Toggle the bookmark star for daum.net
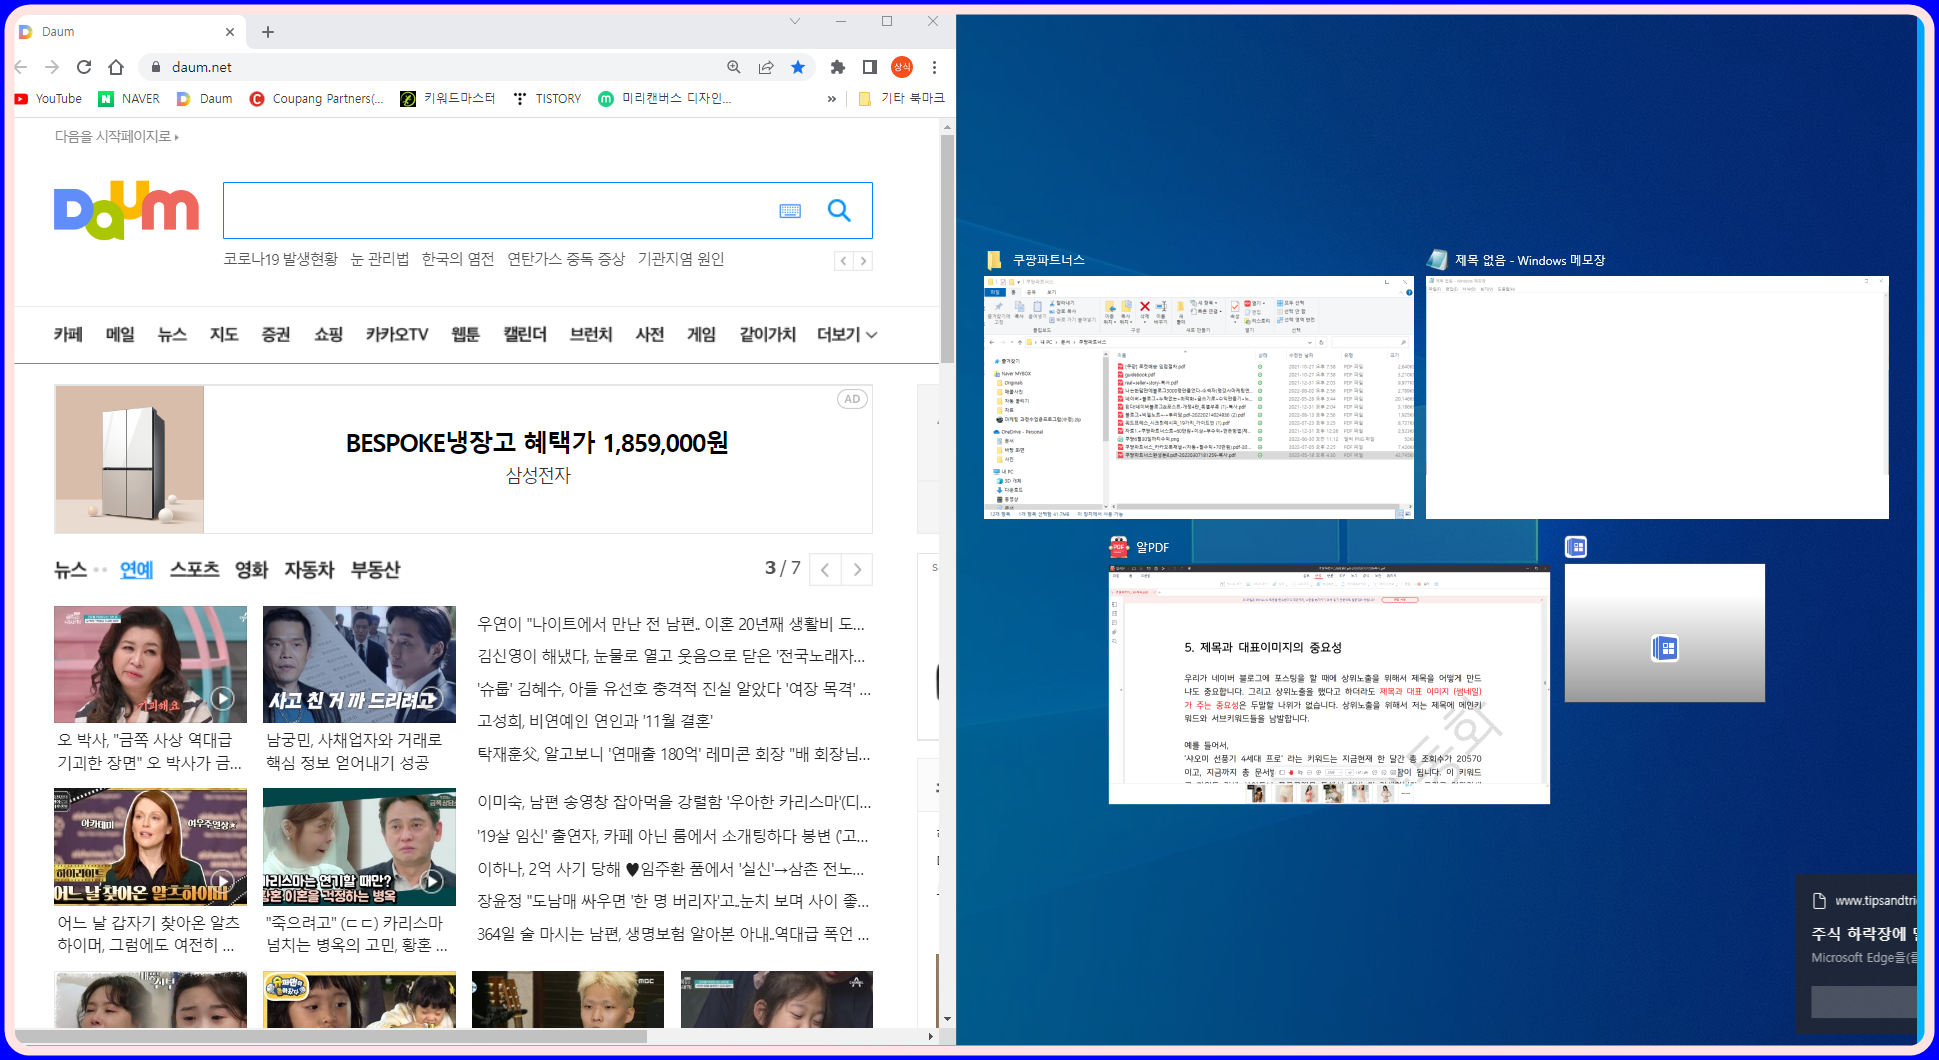This screenshot has height=1060, width=1939. (x=798, y=67)
